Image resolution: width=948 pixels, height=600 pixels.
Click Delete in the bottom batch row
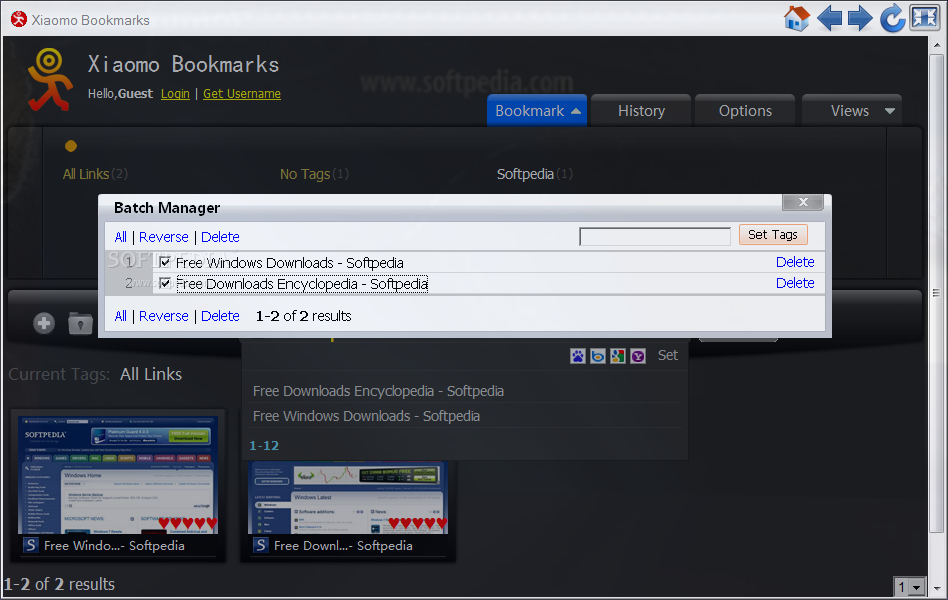[220, 316]
